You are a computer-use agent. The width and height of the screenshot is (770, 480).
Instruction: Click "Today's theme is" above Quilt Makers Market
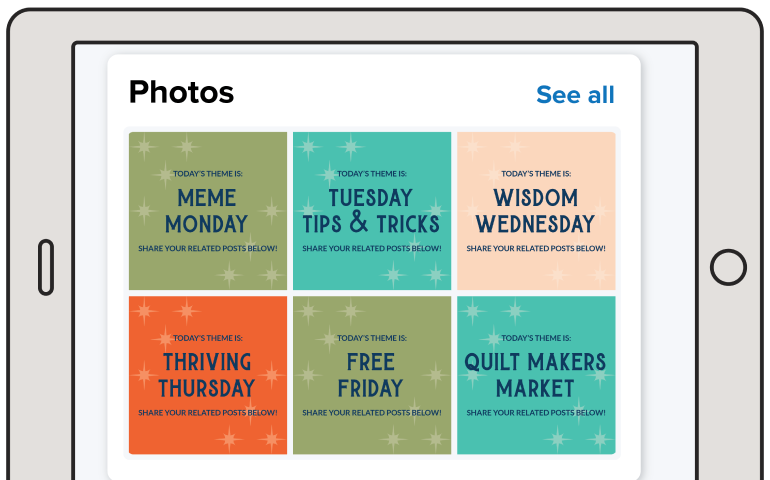tap(535, 338)
